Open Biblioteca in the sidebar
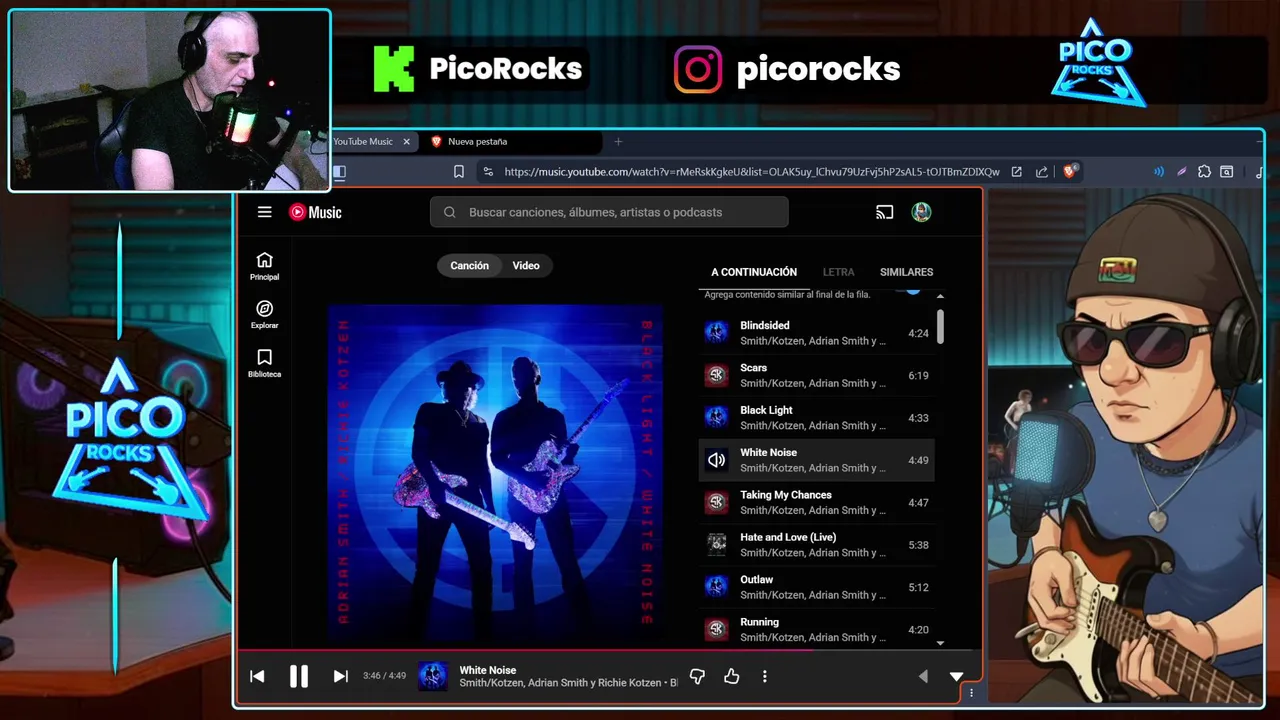This screenshot has height=720, width=1280. coord(264,363)
